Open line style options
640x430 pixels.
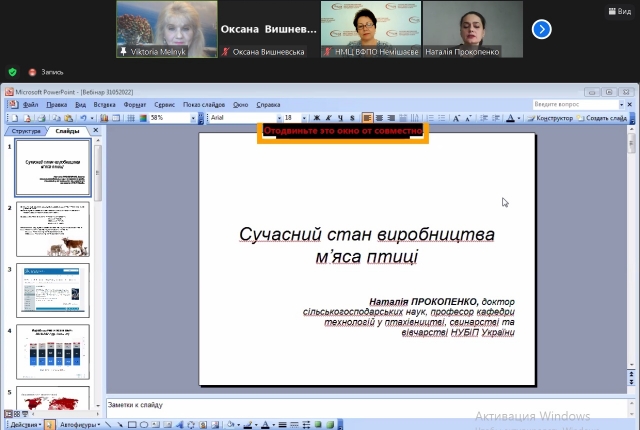(x=282, y=425)
